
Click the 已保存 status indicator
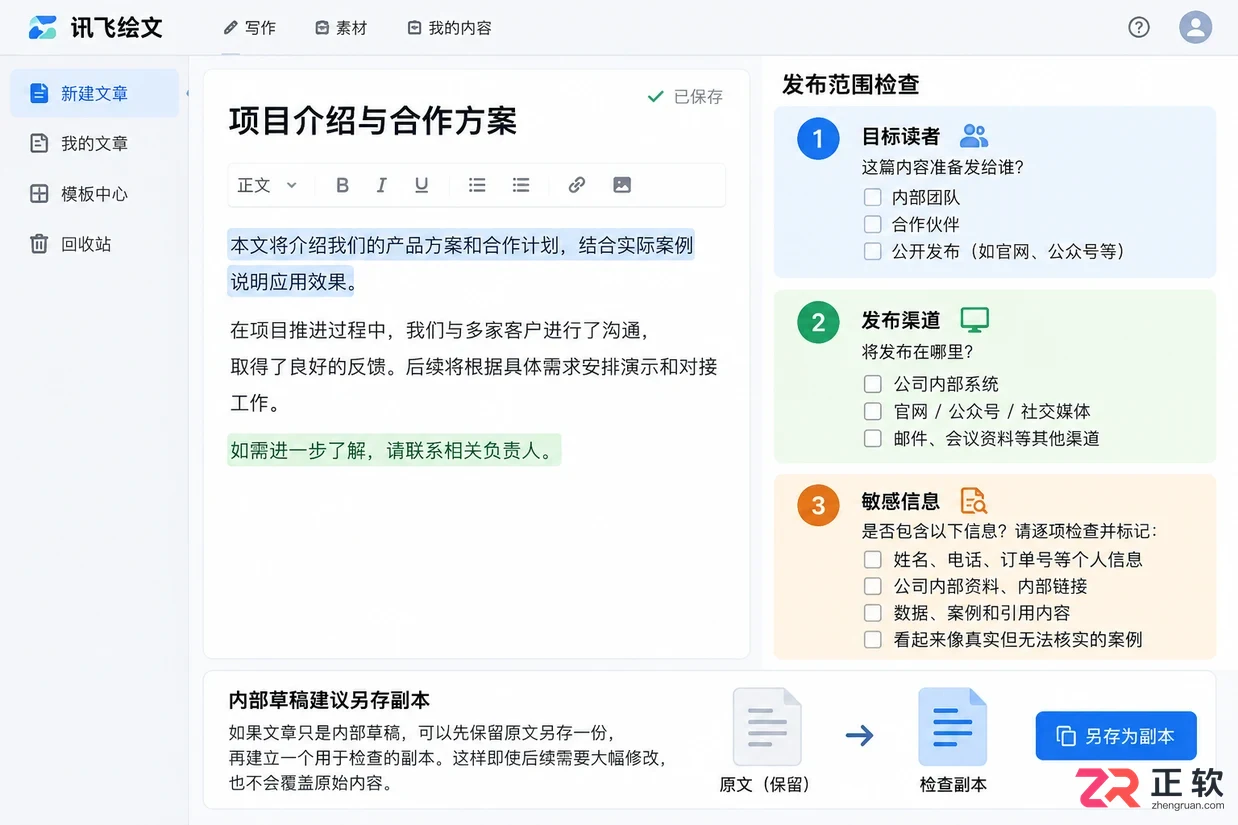coord(685,97)
